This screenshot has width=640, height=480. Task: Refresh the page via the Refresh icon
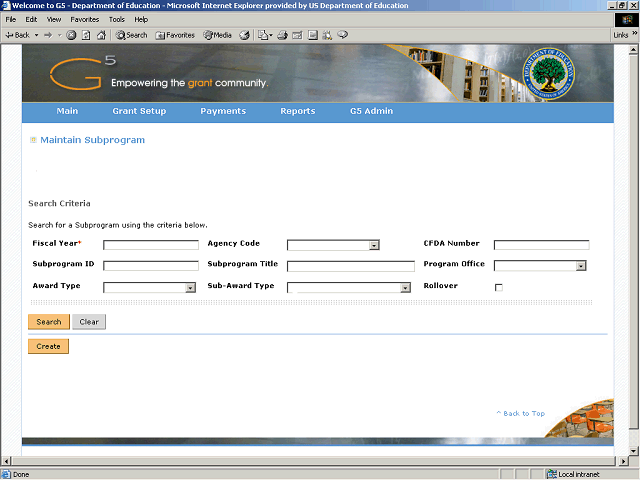click(x=86, y=35)
